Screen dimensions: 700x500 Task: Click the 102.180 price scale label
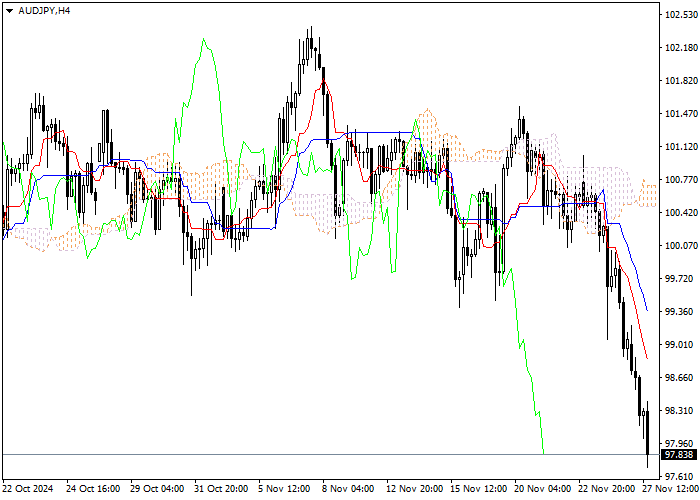[x=681, y=48]
